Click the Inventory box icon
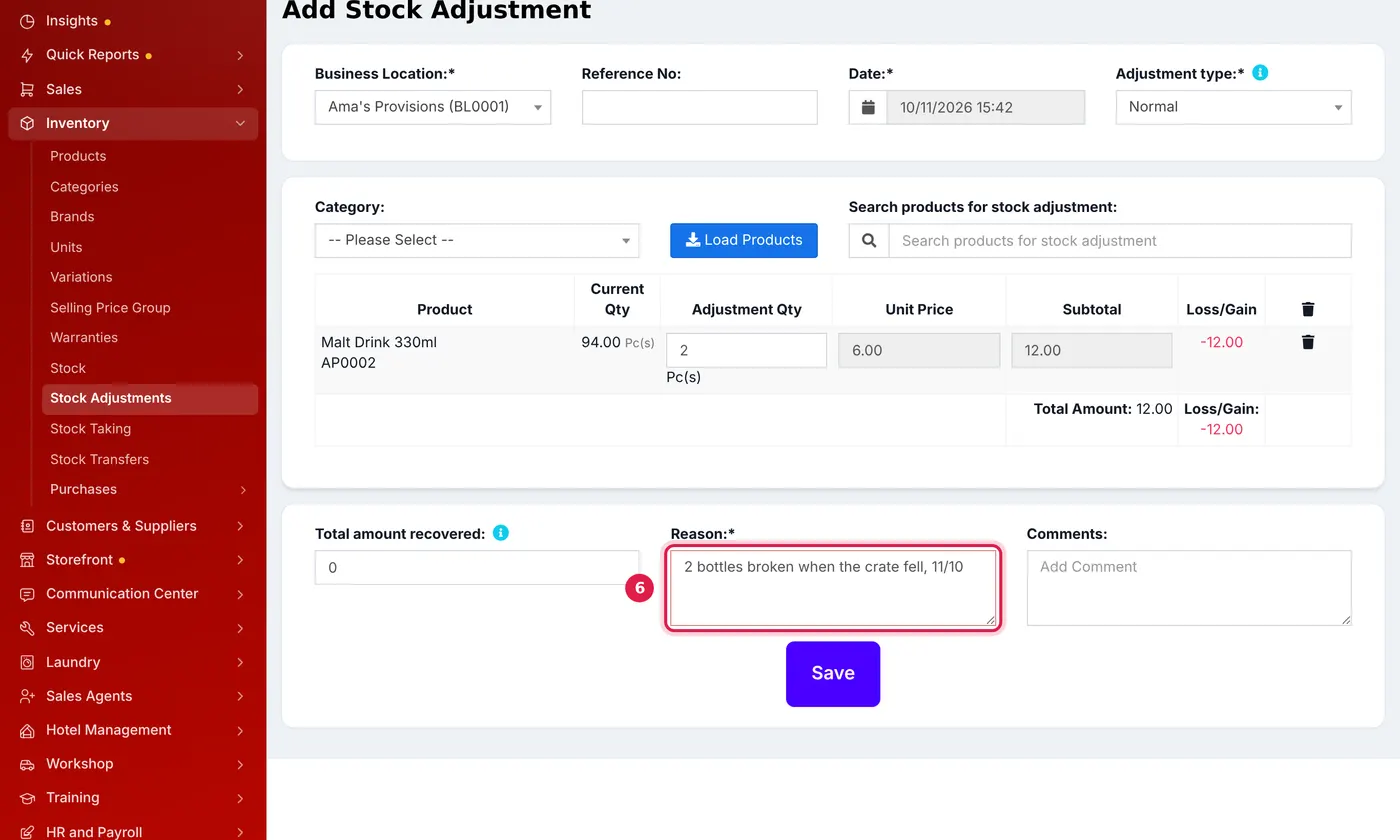1400x840 pixels. (x=27, y=123)
